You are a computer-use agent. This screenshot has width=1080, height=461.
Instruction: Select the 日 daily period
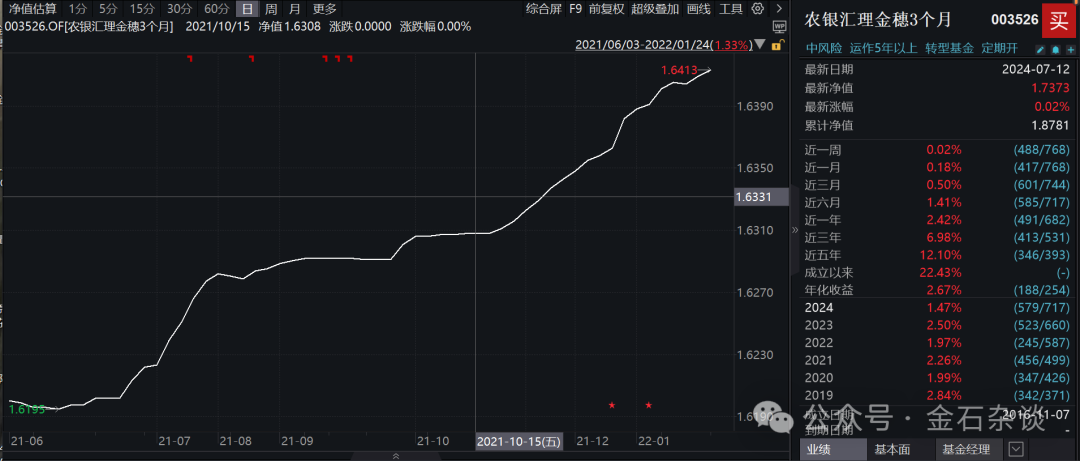pyautogui.click(x=247, y=9)
